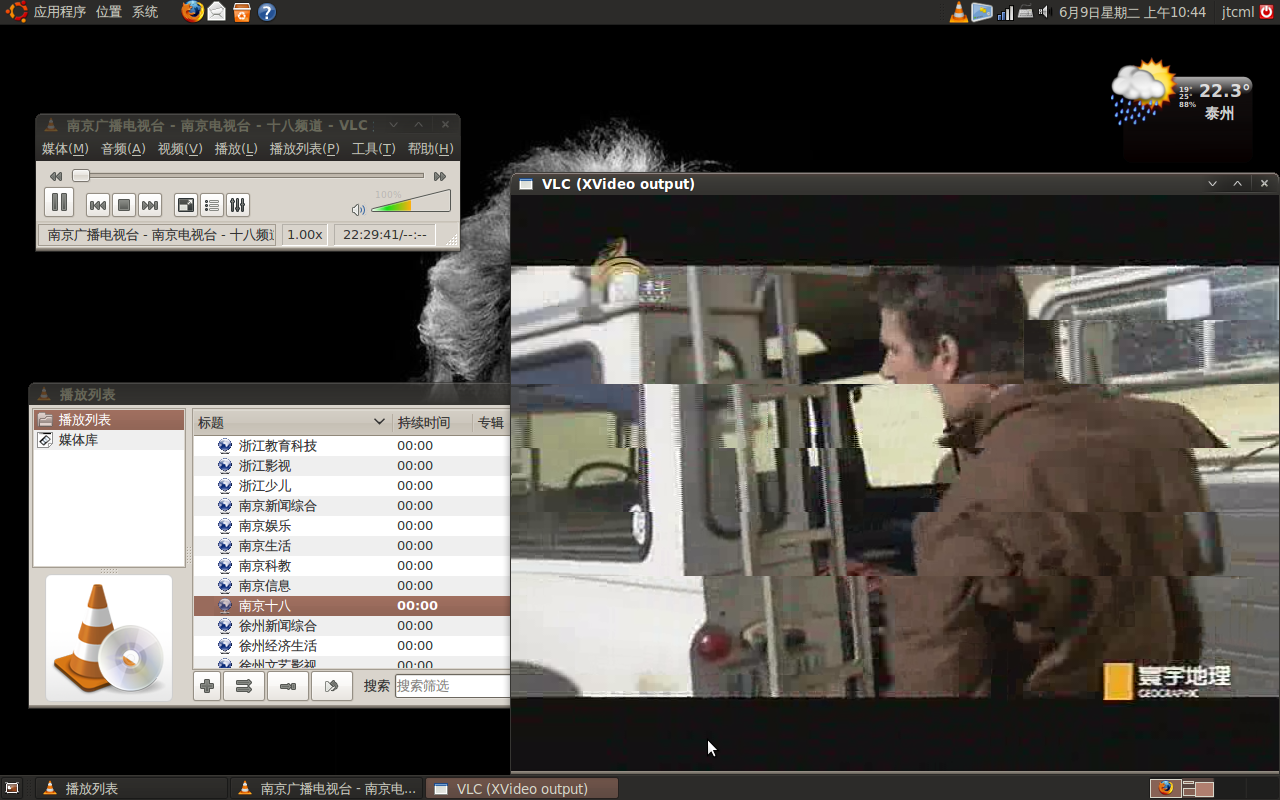Skip to next track button
The image size is (1280, 800).
(x=150, y=205)
